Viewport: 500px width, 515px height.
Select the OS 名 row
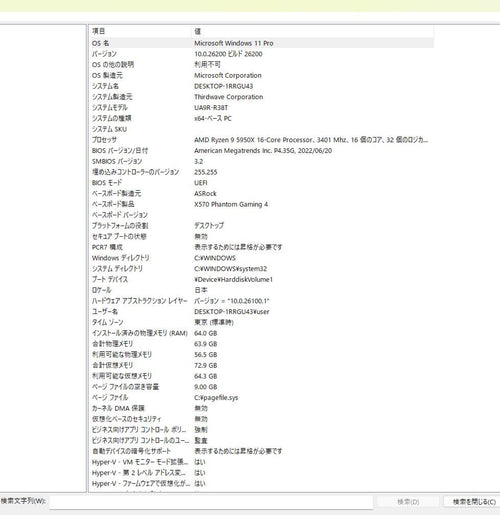point(261,43)
